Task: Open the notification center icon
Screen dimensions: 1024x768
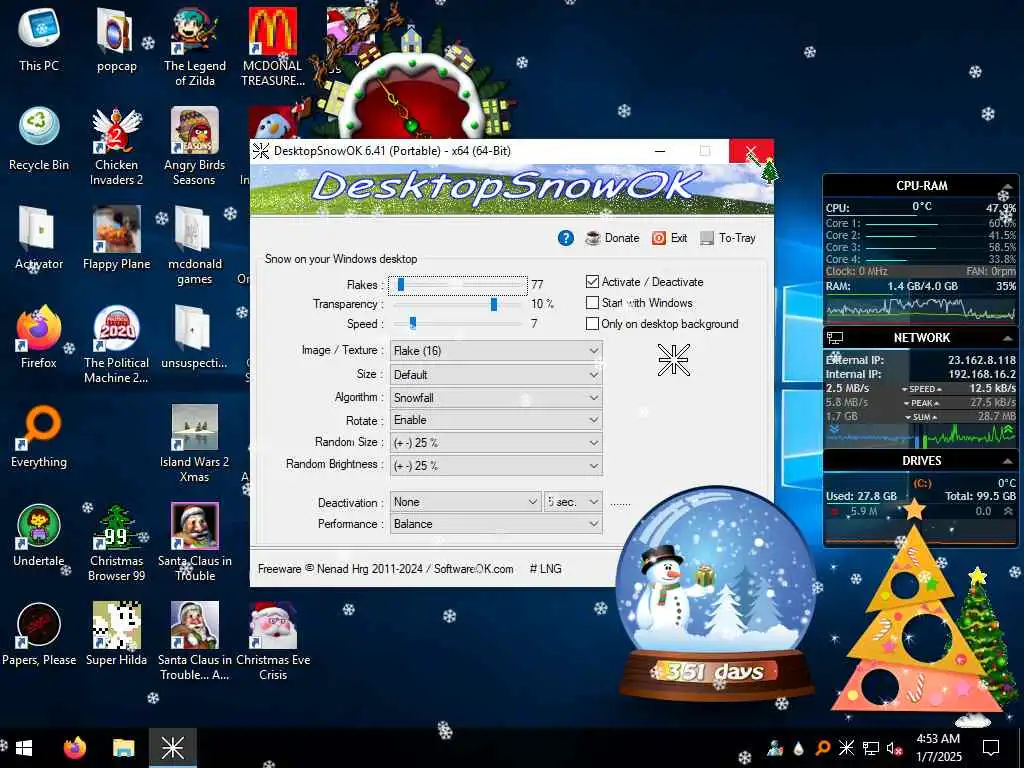Action: 991,748
